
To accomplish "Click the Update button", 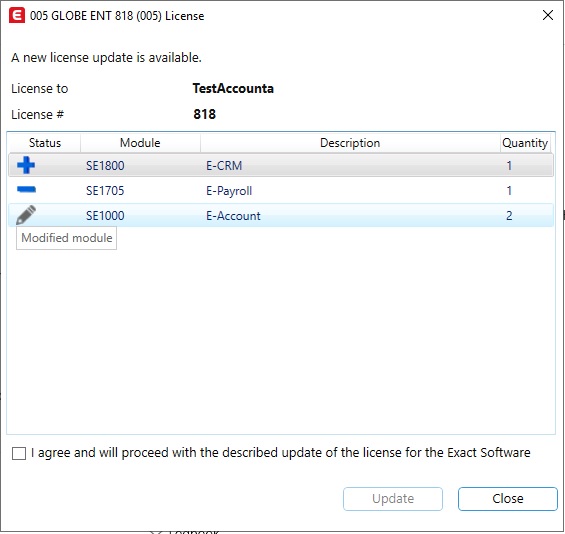I will pos(393,499).
